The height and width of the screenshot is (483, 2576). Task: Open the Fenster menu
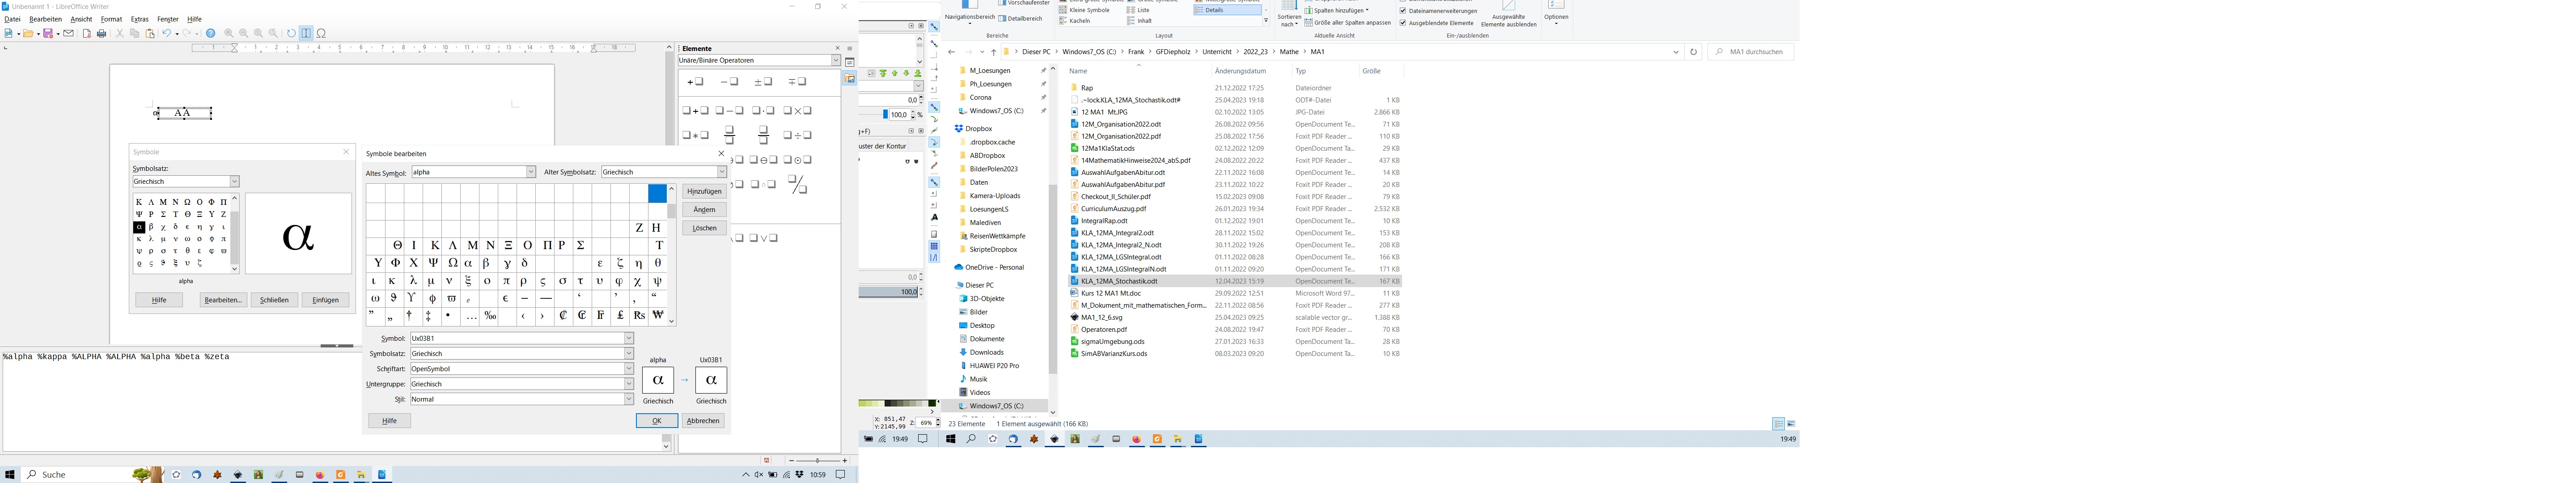tap(168, 19)
